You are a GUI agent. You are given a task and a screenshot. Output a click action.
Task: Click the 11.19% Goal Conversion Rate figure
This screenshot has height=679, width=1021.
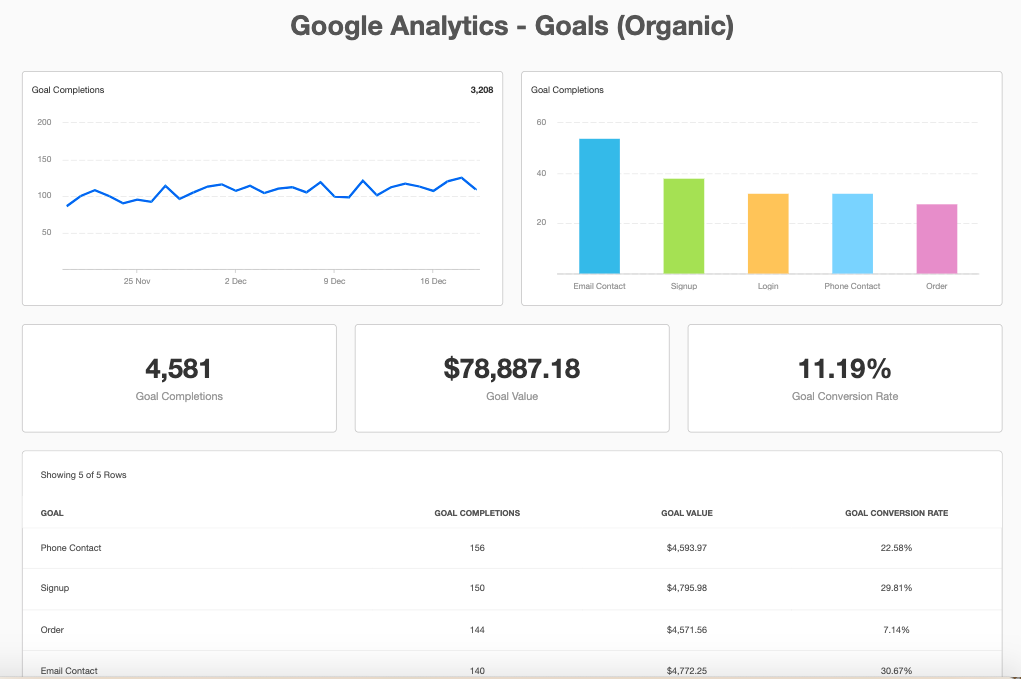click(845, 369)
